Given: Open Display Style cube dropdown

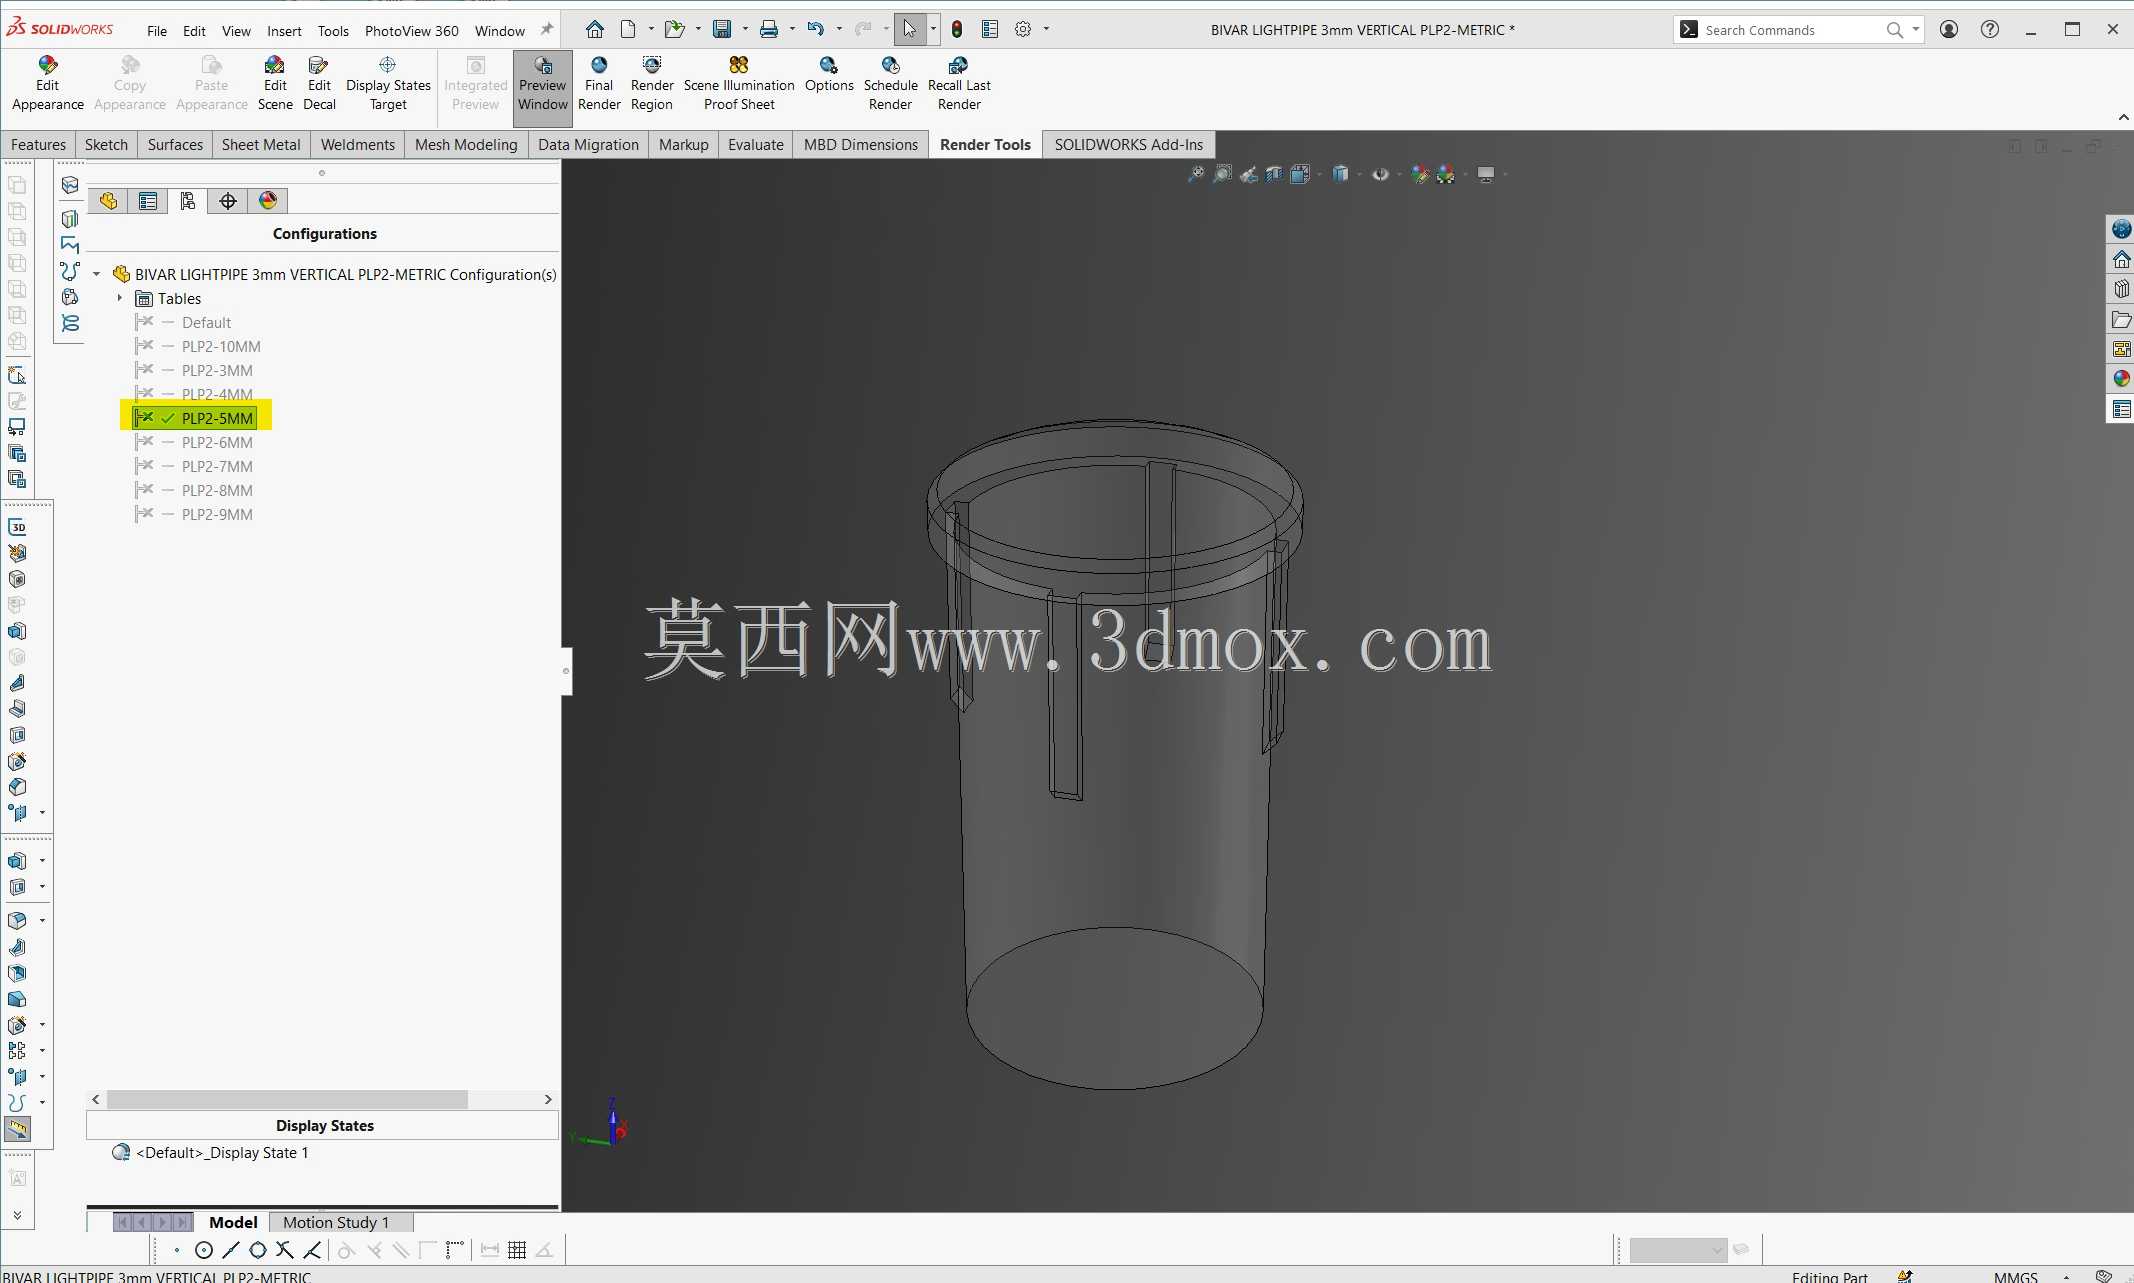Looking at the screenshot, I should pyautogui.click(x=1359, y=175).
